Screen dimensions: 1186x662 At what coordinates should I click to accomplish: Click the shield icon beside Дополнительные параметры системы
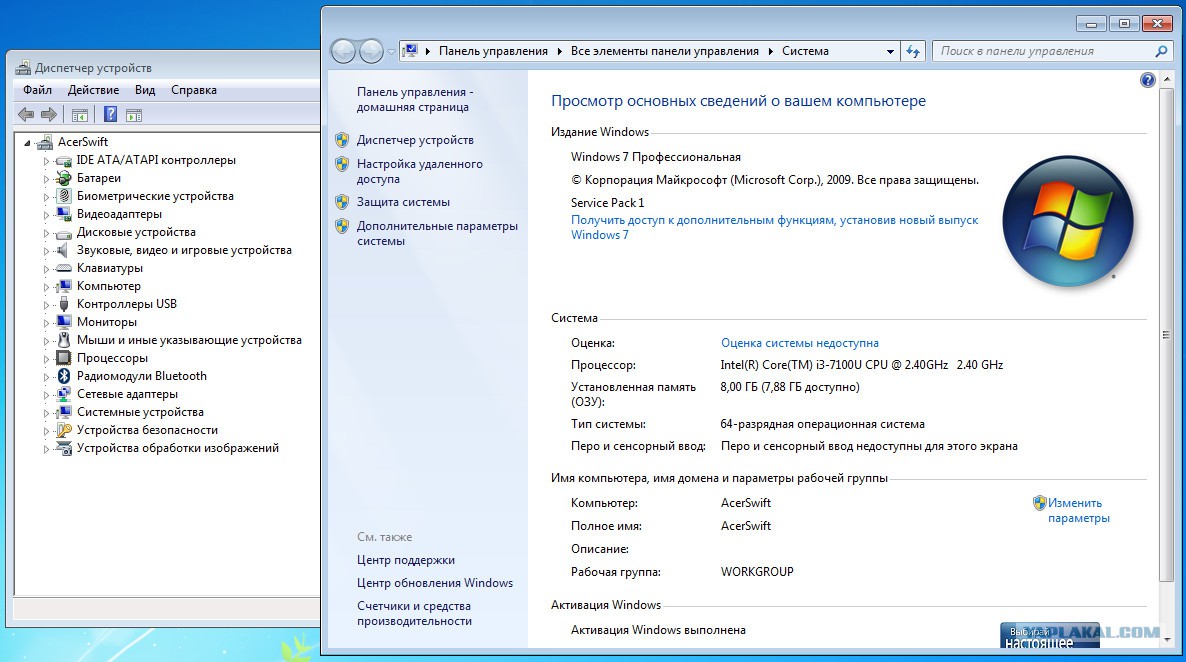click(x=342, y=226)
